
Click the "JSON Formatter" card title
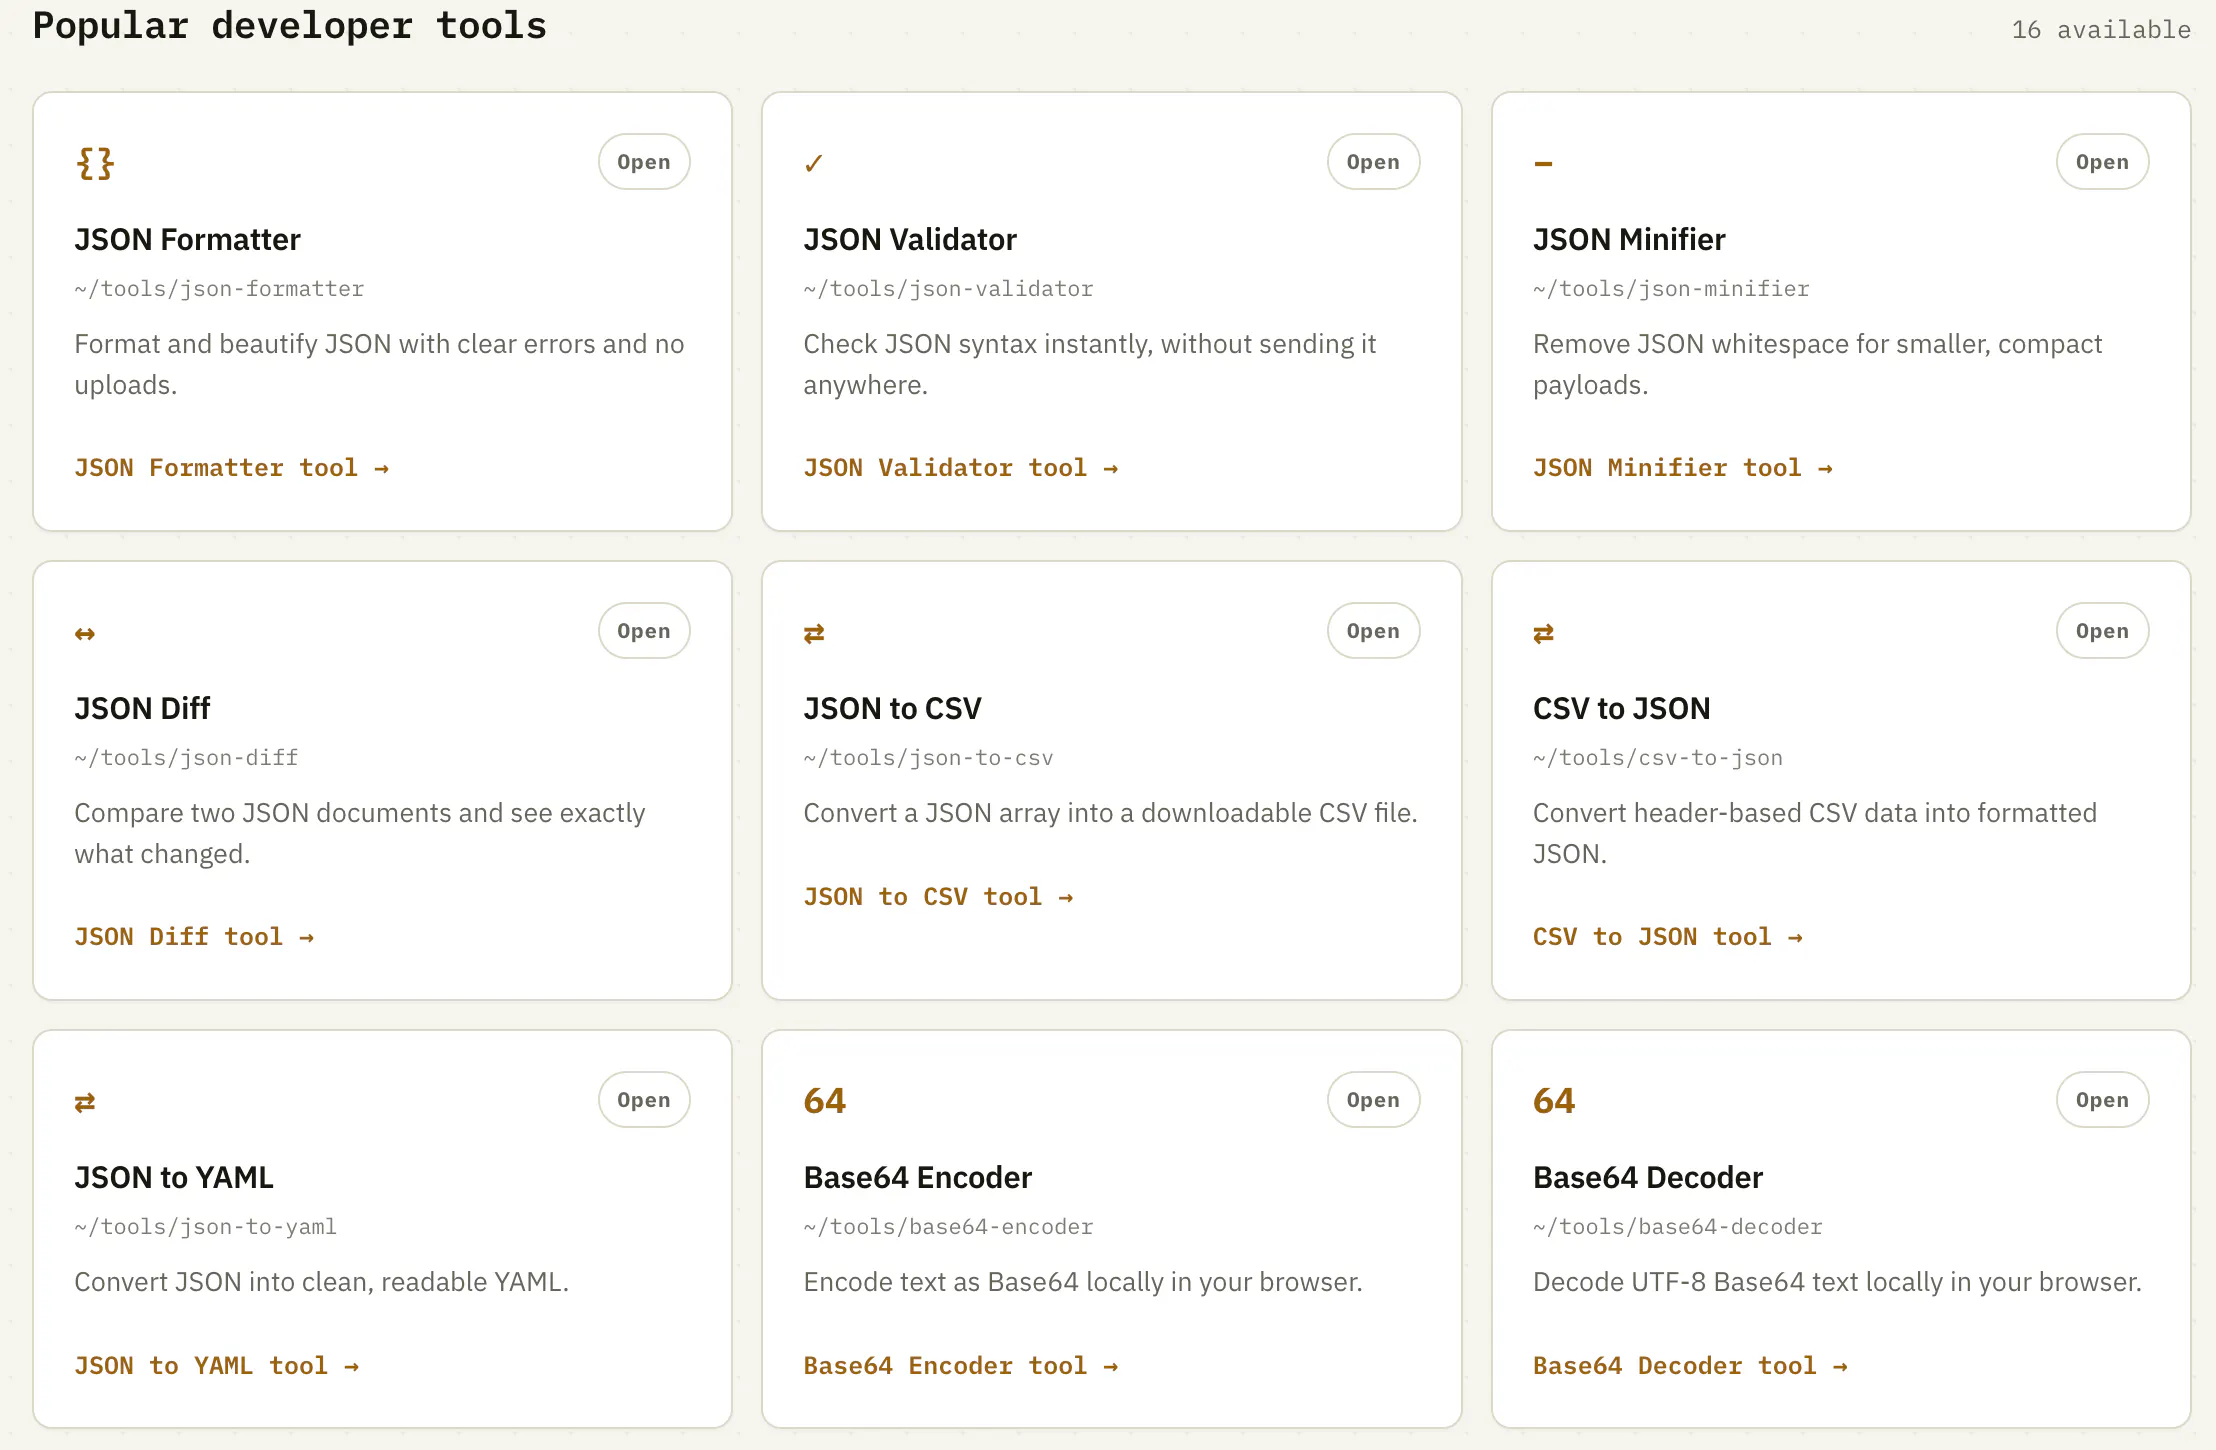pos(187,240)
